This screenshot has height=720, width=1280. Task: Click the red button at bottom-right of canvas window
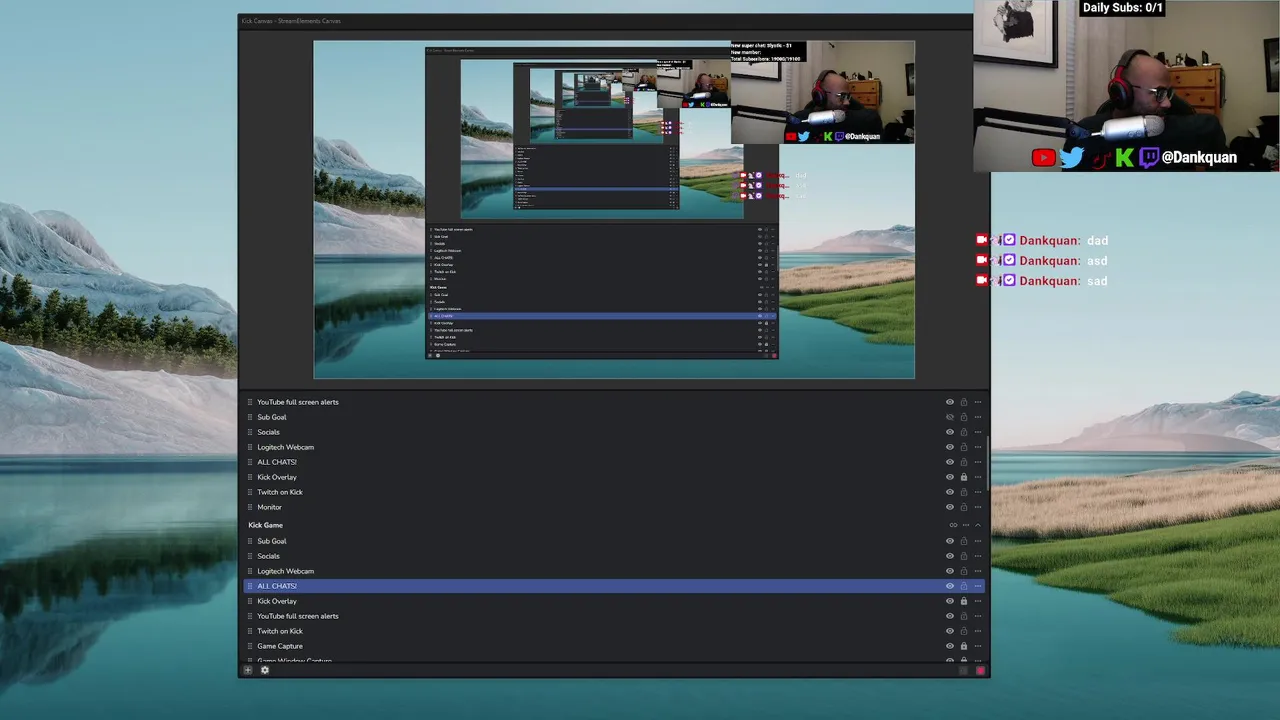click(x=981, y=670)
